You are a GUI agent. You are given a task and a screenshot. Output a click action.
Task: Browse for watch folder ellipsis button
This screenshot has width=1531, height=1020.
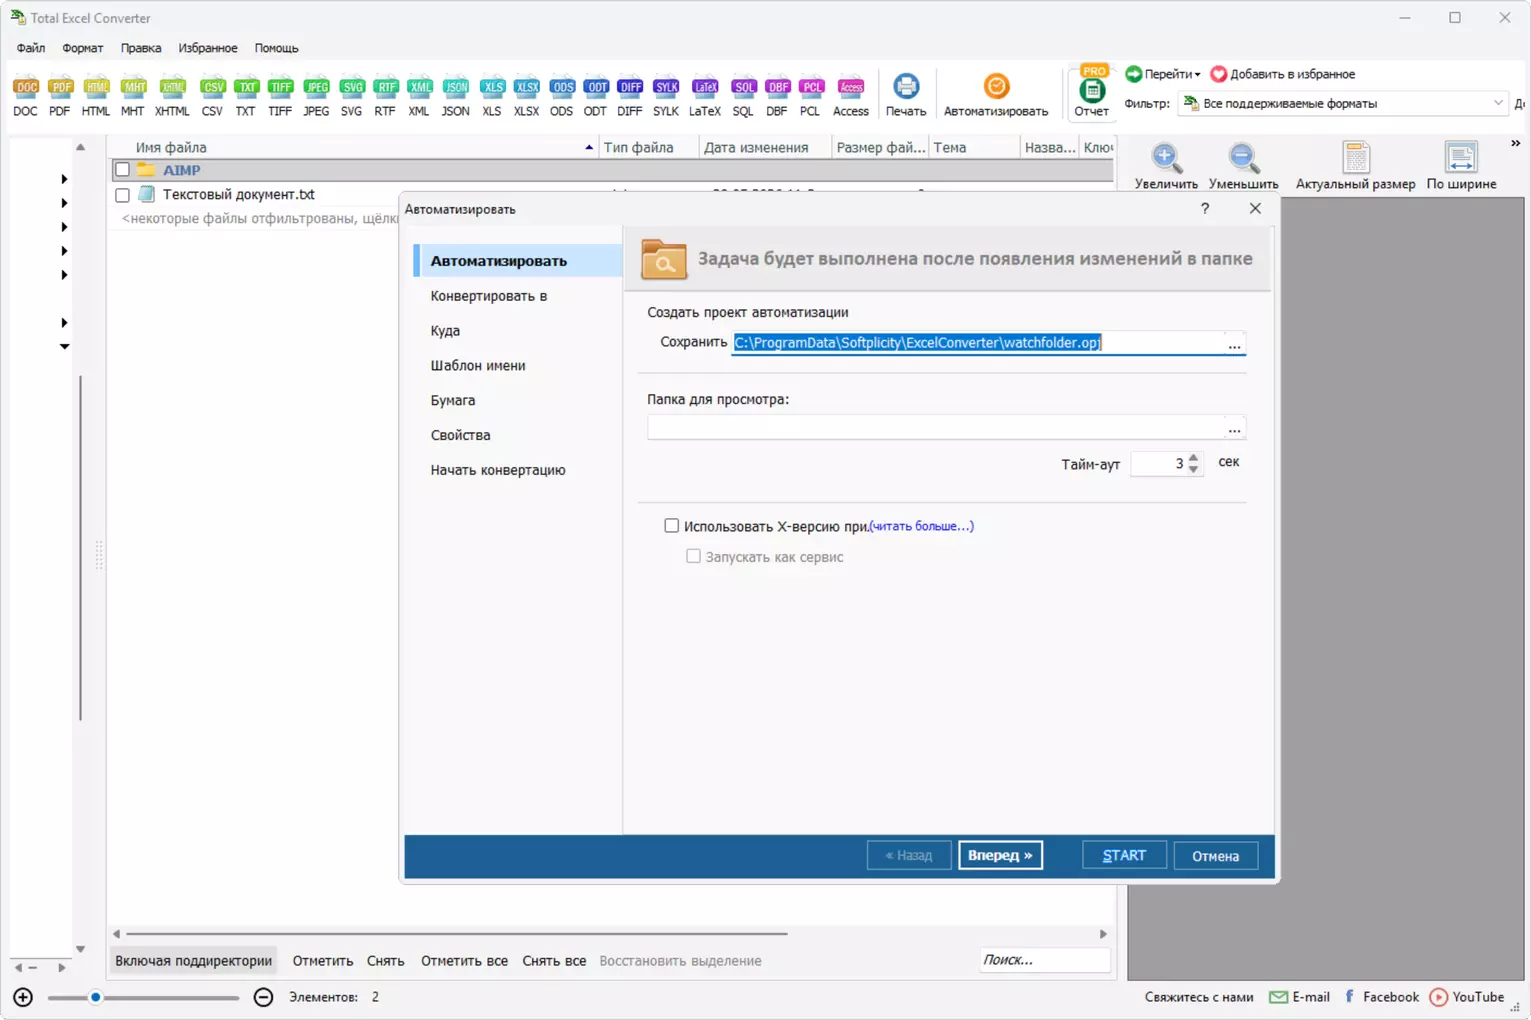click(x=1235, y=428)
